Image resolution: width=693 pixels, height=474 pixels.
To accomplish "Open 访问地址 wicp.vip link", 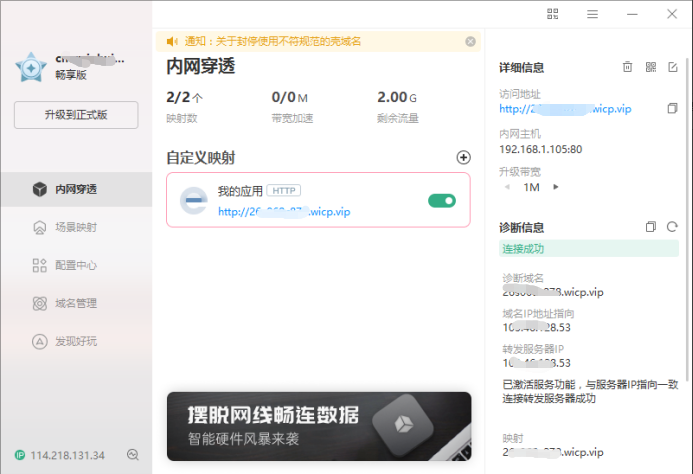I will pyautogui.click(x=565, y=109).
